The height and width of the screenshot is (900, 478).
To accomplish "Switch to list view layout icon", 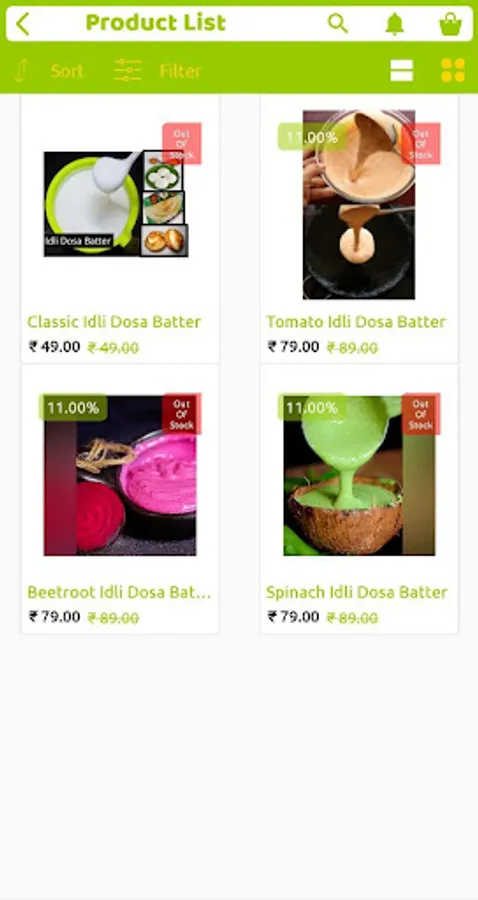I will tap(402, 71).
